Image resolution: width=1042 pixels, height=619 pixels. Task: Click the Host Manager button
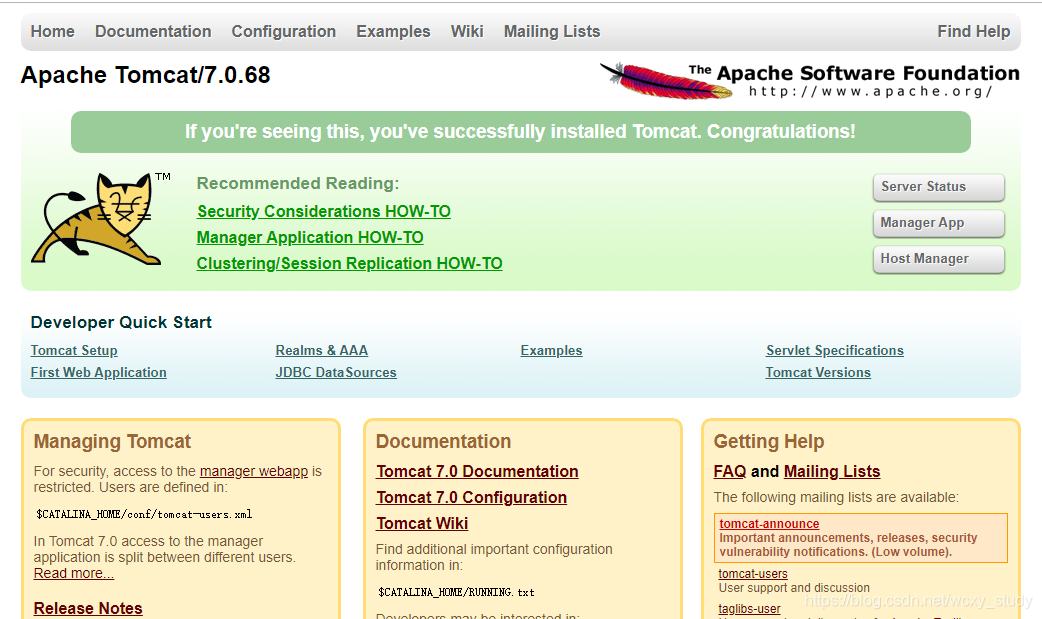(x=938, y=259)
